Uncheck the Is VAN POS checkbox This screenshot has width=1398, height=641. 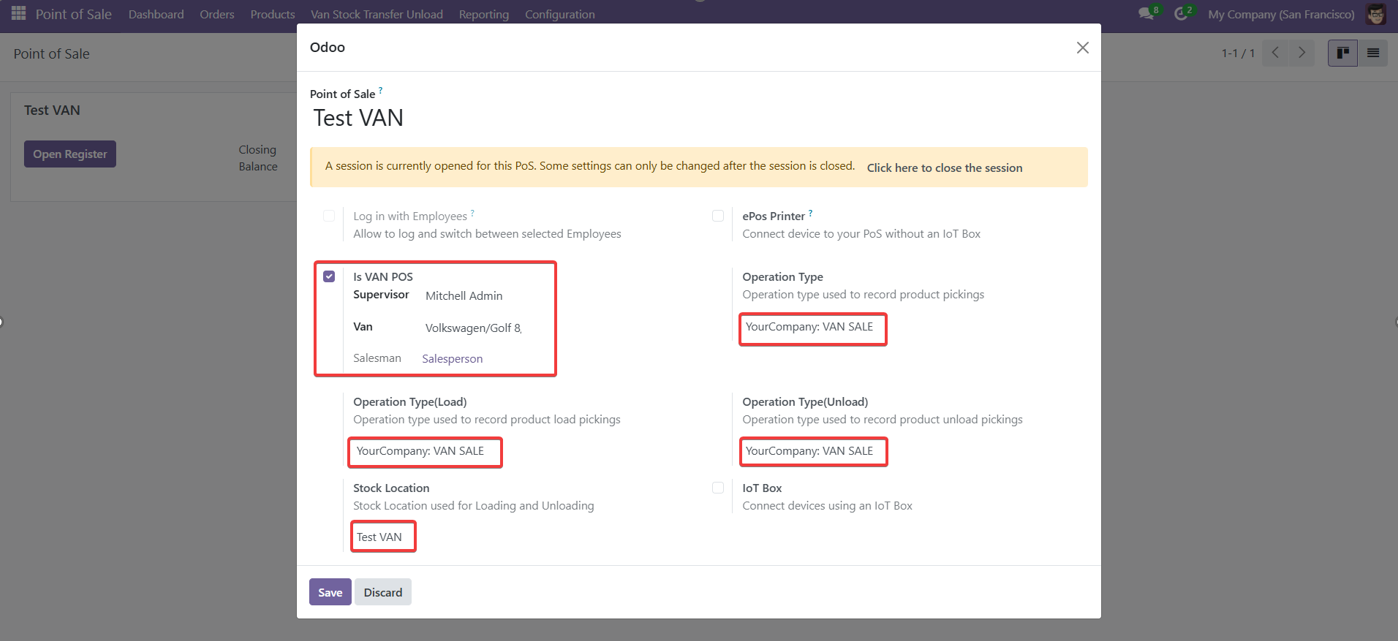tap(329, 275)
